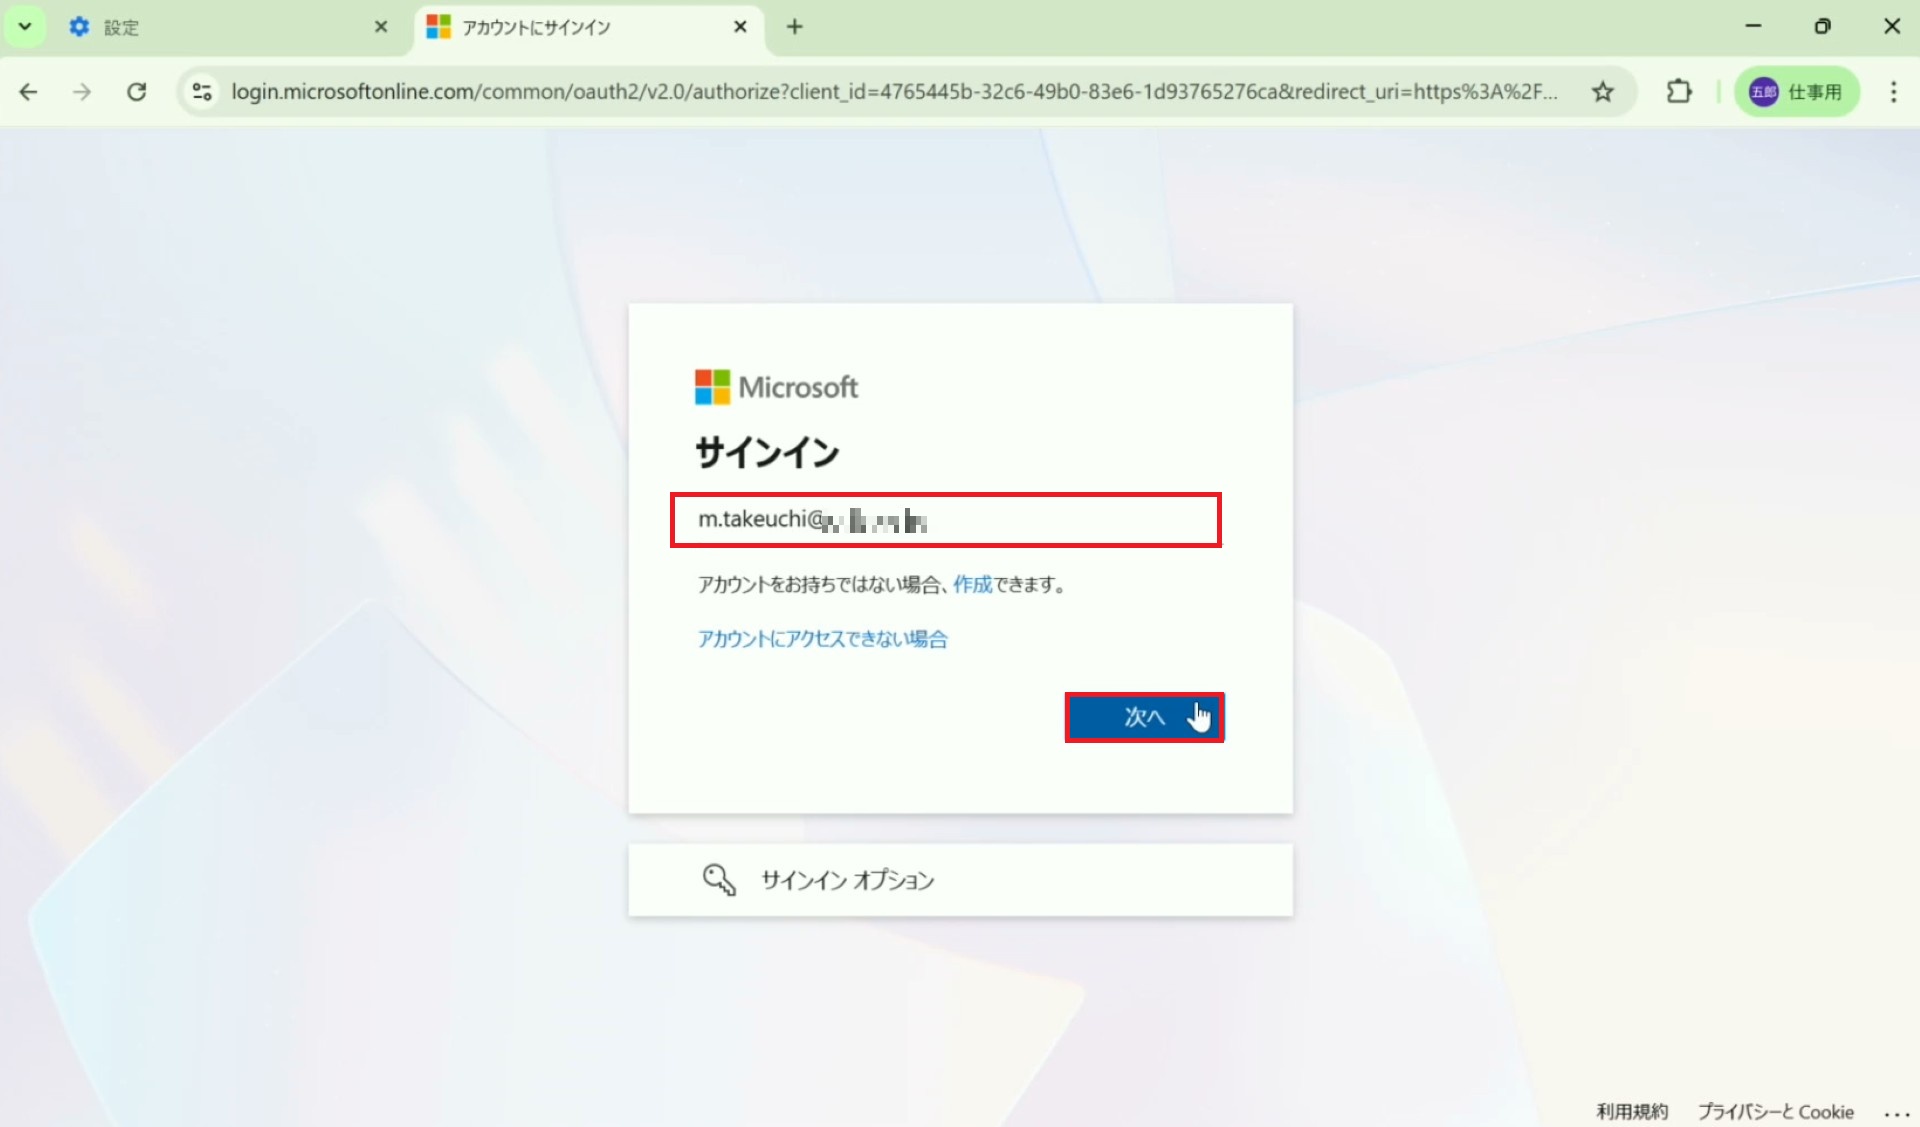Click the 作成 account creation link
This screenshot has height=1127, width=1920.
pos(972,585)
